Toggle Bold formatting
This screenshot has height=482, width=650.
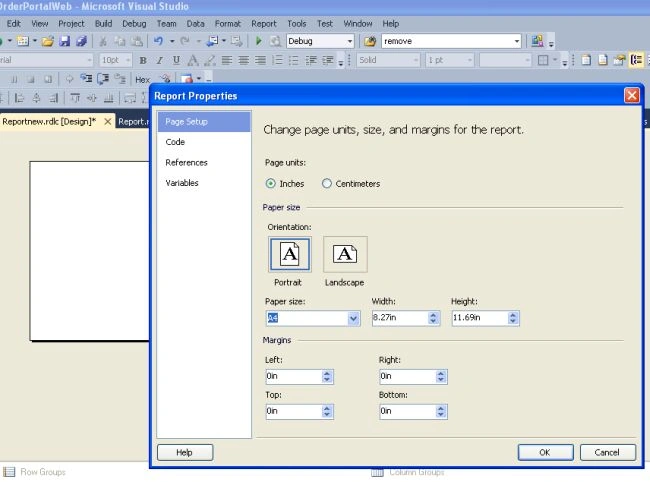(x=143, y=61)
